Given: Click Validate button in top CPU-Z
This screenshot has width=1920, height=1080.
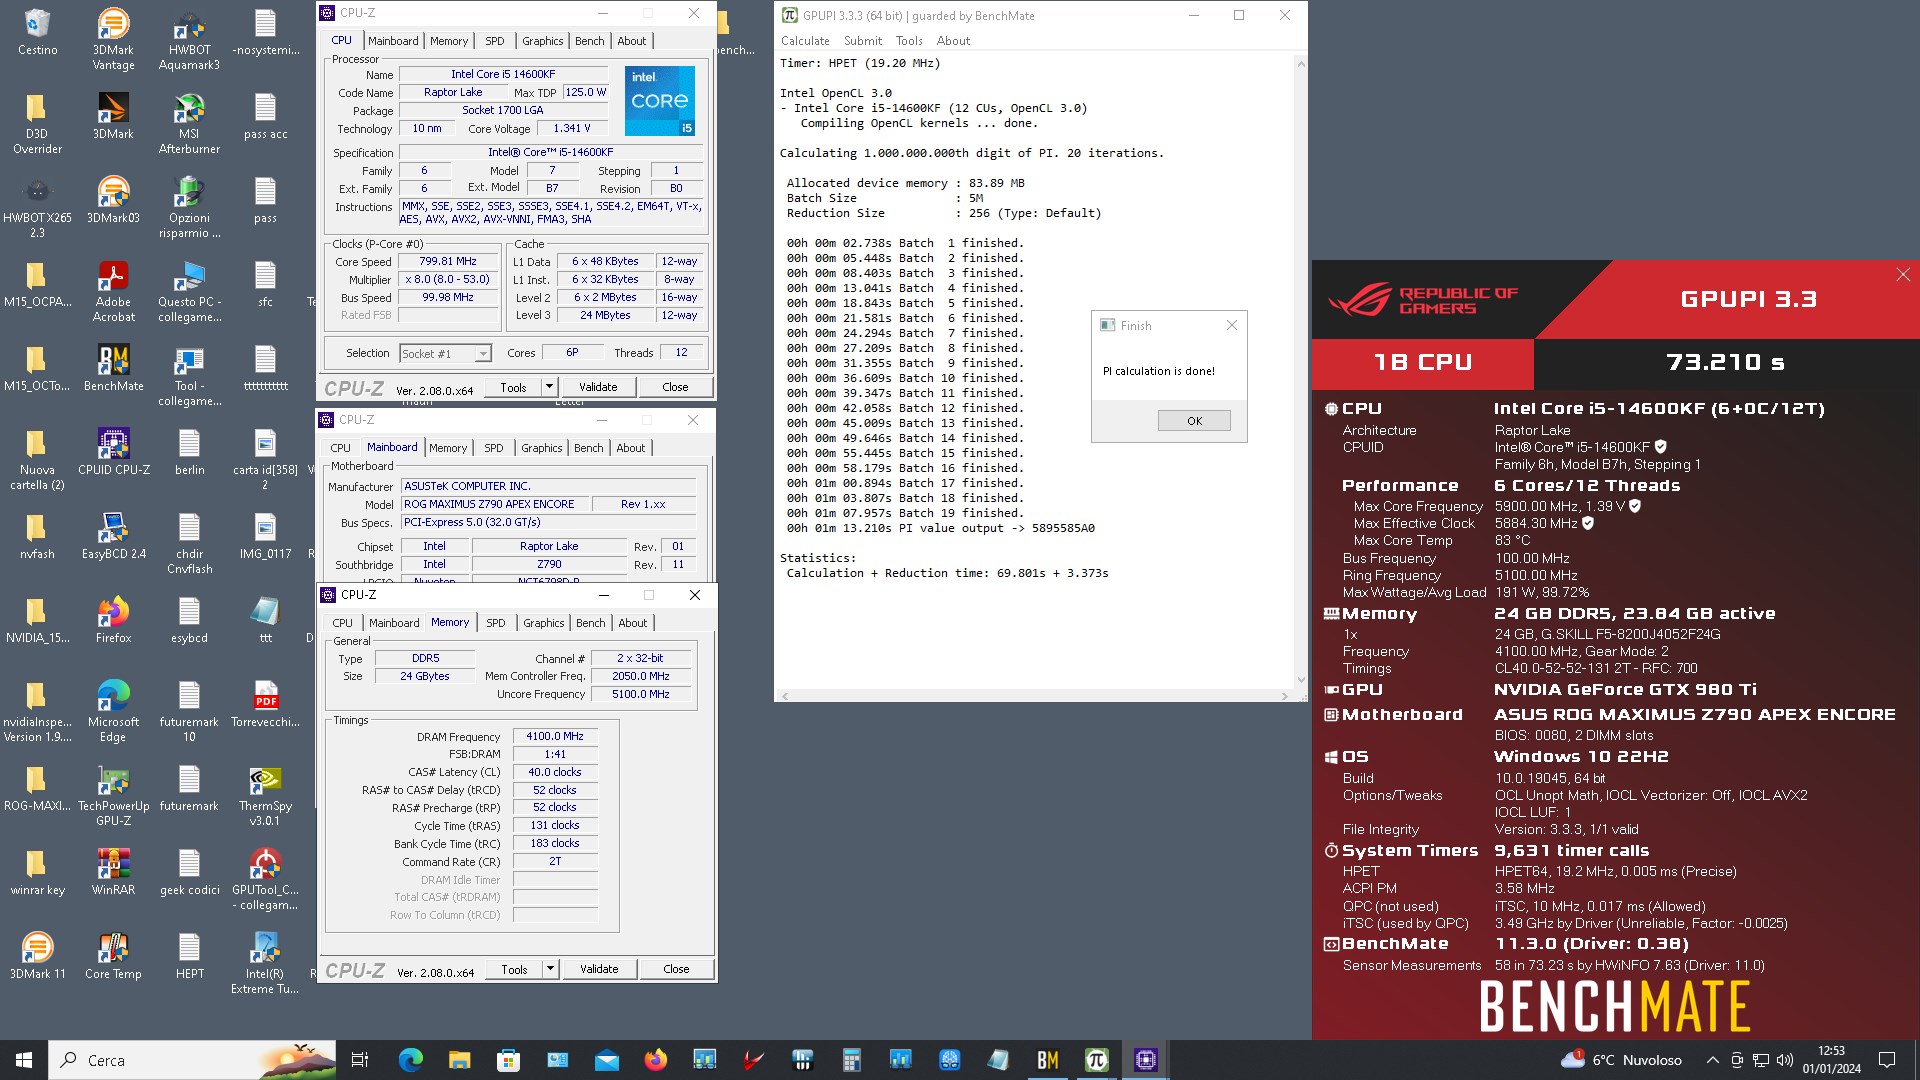Looking at the screenshot, I should tap(598, 387).
